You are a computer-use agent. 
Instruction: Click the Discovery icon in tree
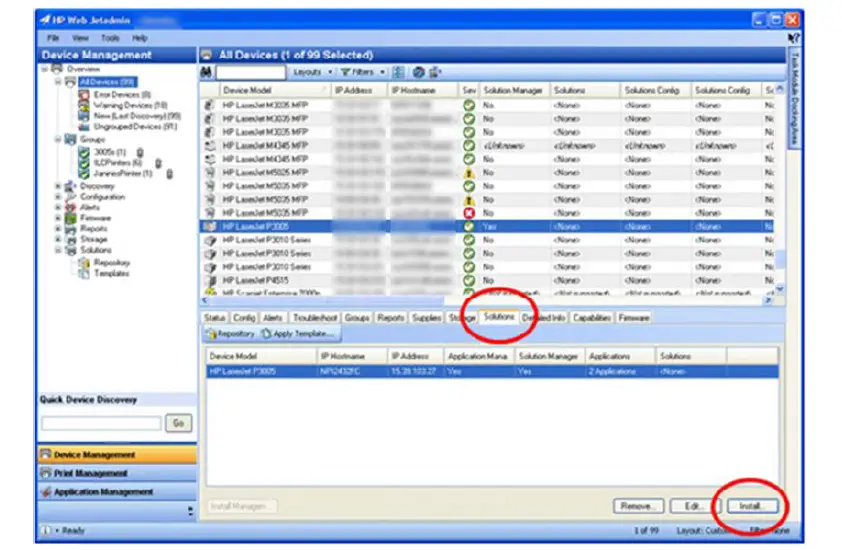pos(70,186)
